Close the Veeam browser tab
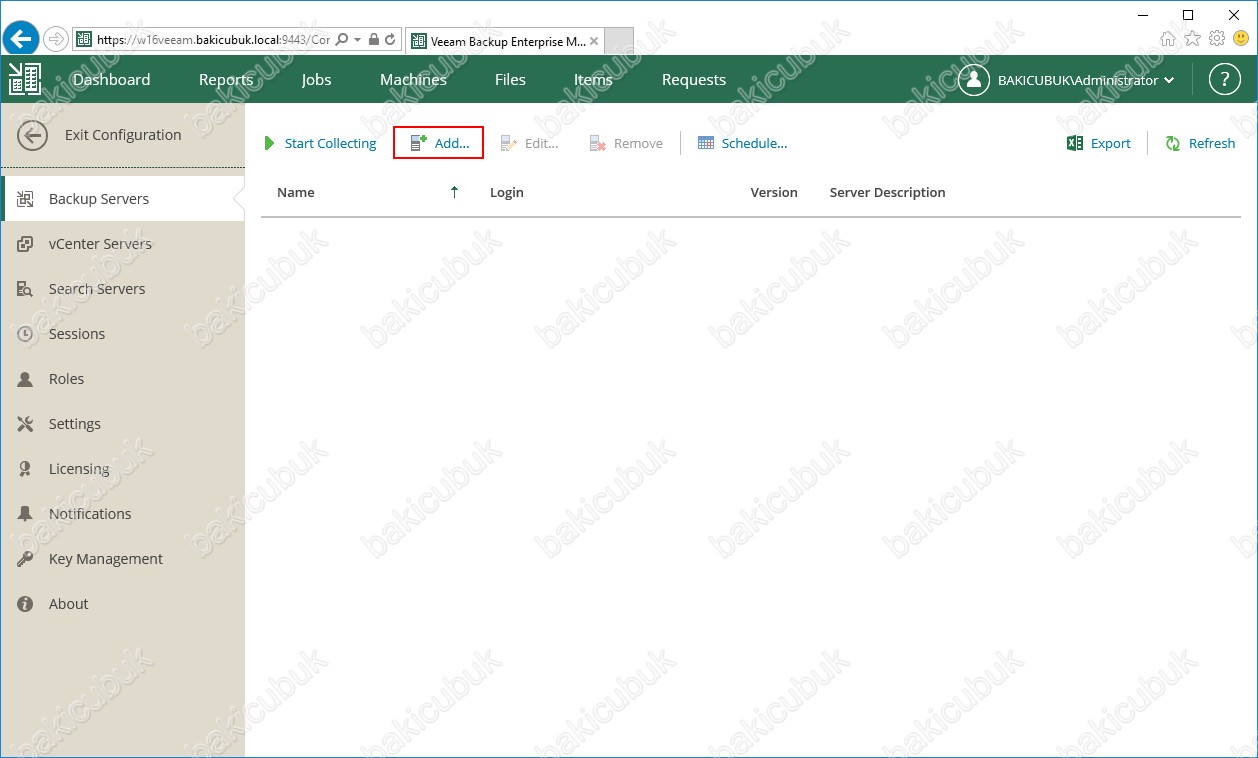Image resolution: width=1258 pixels, height=758 pixels. [594, 41]
